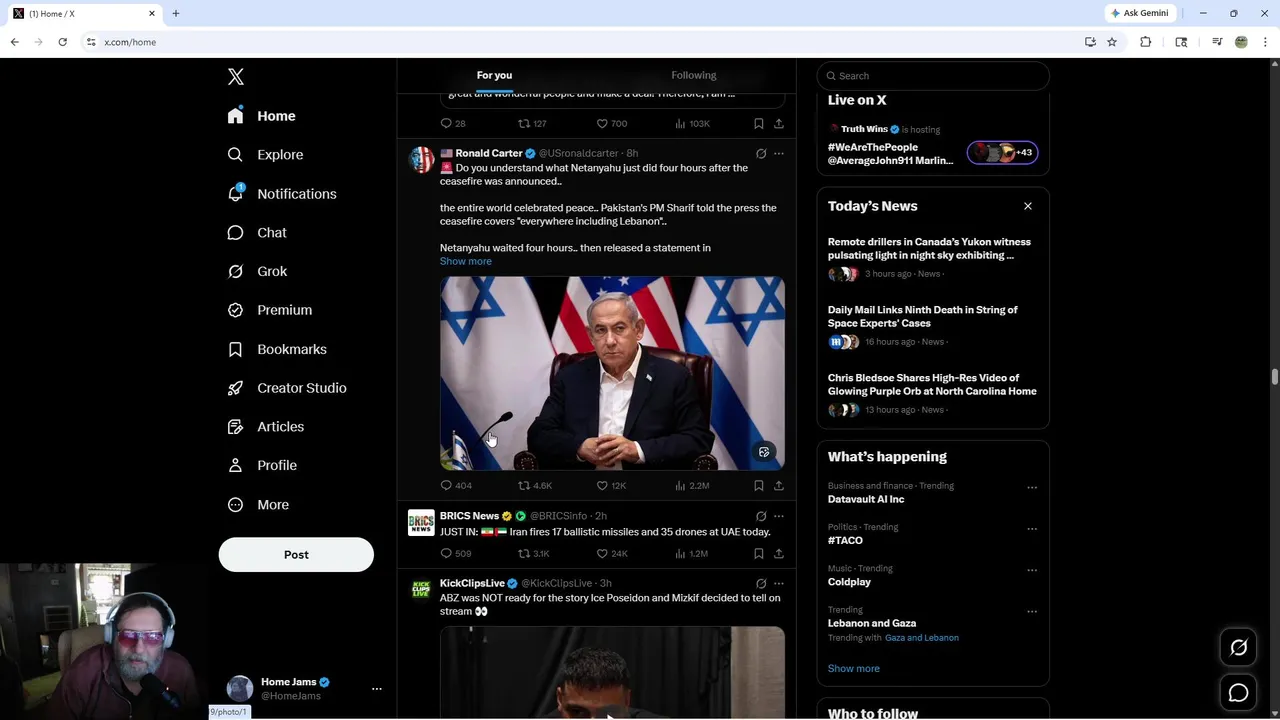
Task: Click Show more under What's happening
Action: click(854, 669)
